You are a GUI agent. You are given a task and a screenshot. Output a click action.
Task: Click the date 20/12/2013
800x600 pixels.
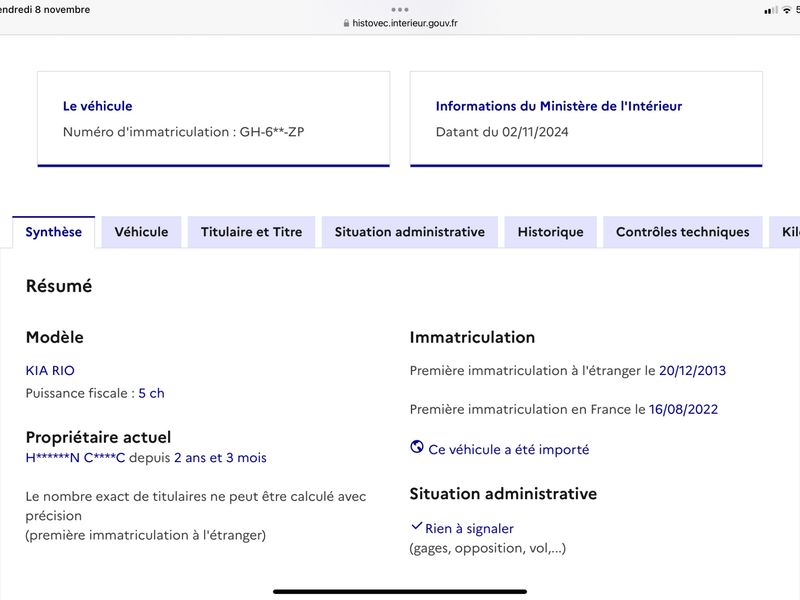(x=692, y=370)
